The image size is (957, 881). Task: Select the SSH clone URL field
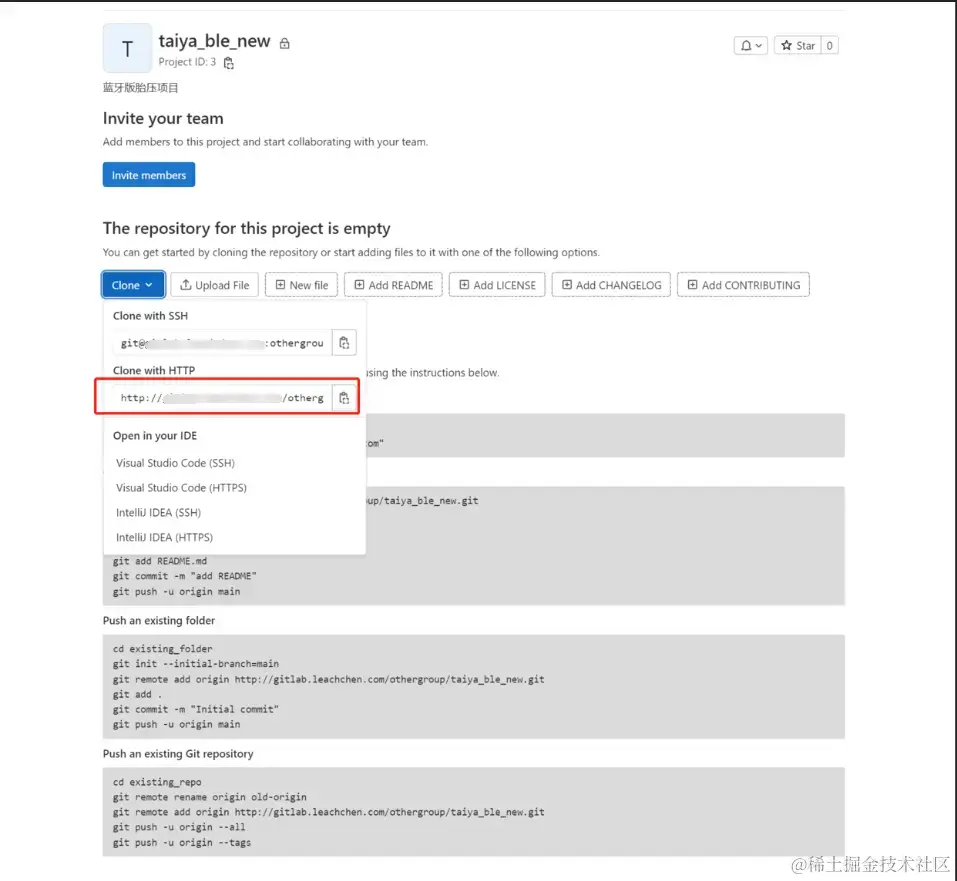click(222, 343)
